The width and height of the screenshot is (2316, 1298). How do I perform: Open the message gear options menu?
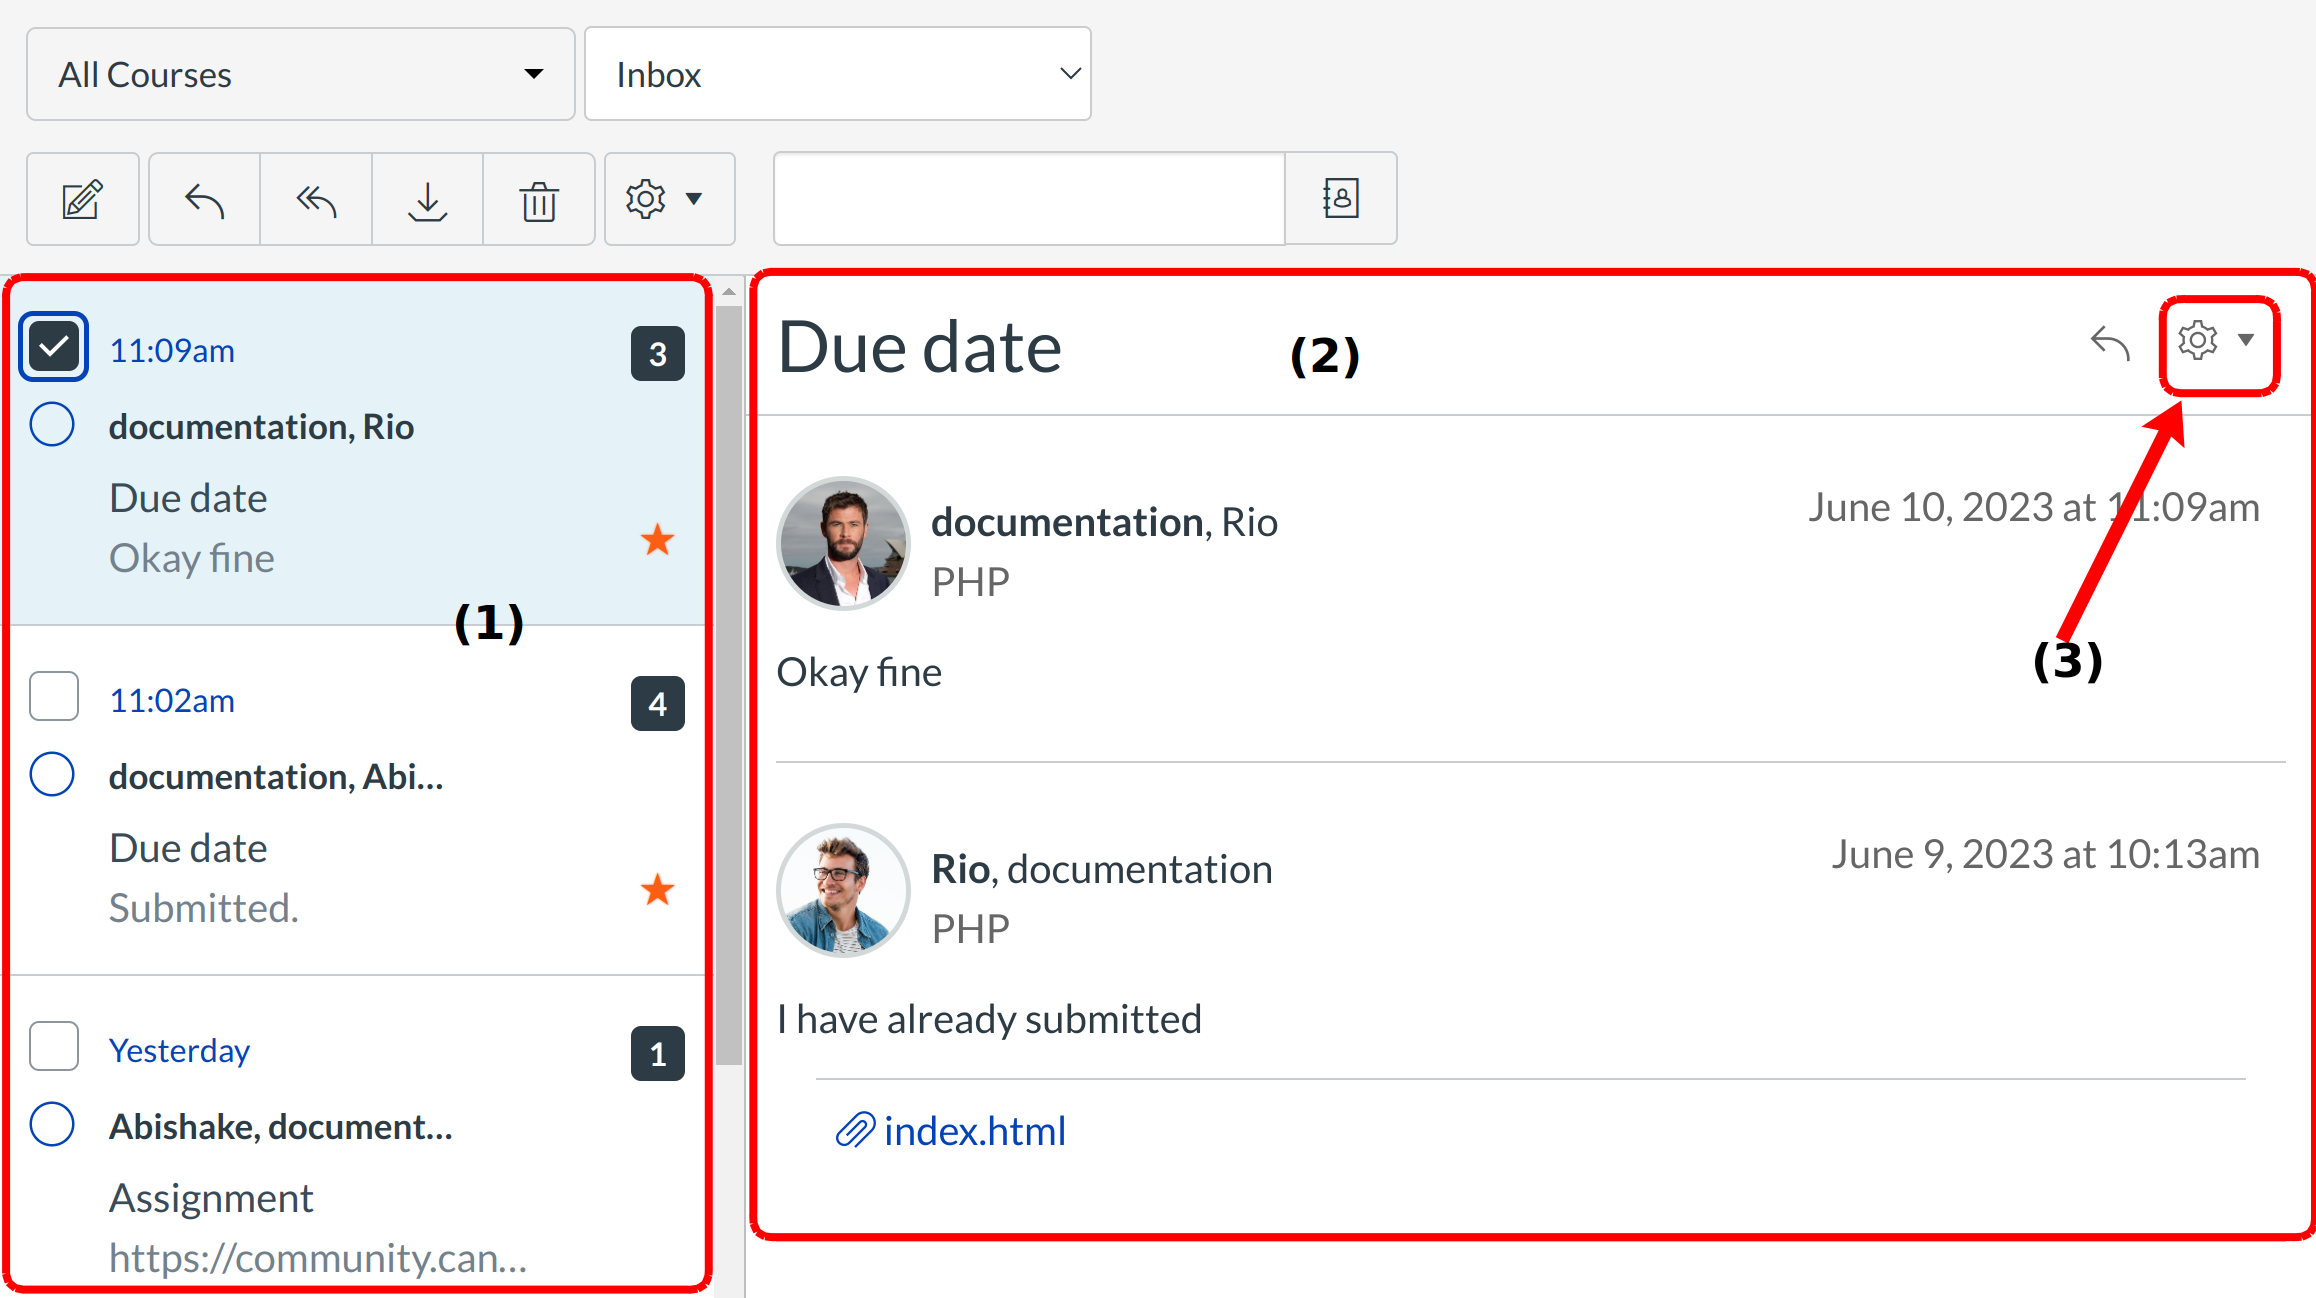click(x=2217, y=343)
